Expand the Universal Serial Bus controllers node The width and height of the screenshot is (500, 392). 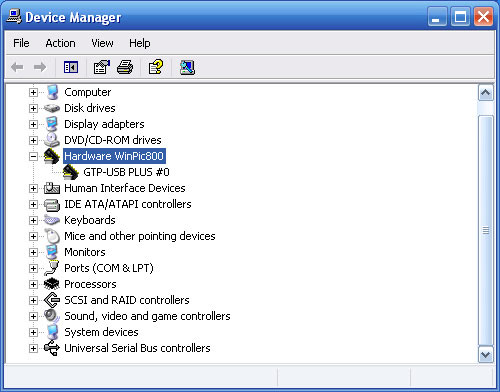click(x=33, y=348)
